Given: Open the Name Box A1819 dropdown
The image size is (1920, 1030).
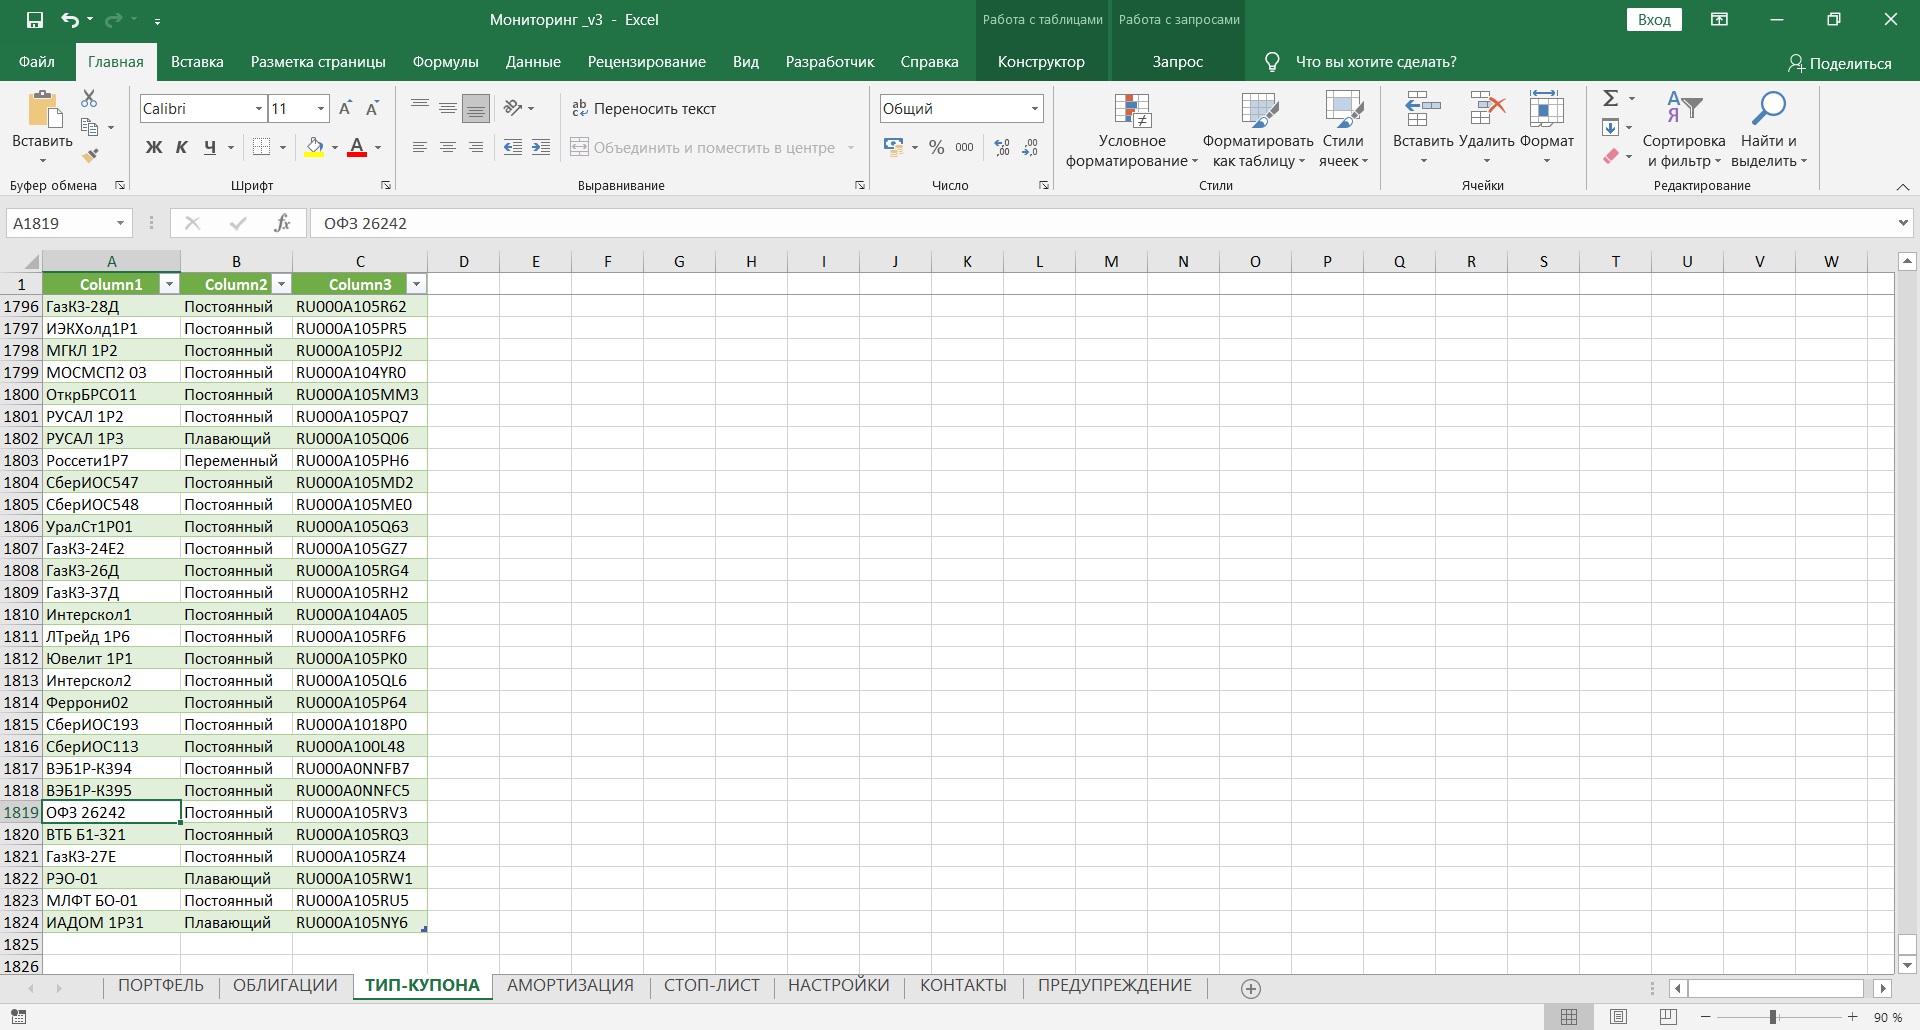Looking at the screenshot, I should click(x=120, y=223).
